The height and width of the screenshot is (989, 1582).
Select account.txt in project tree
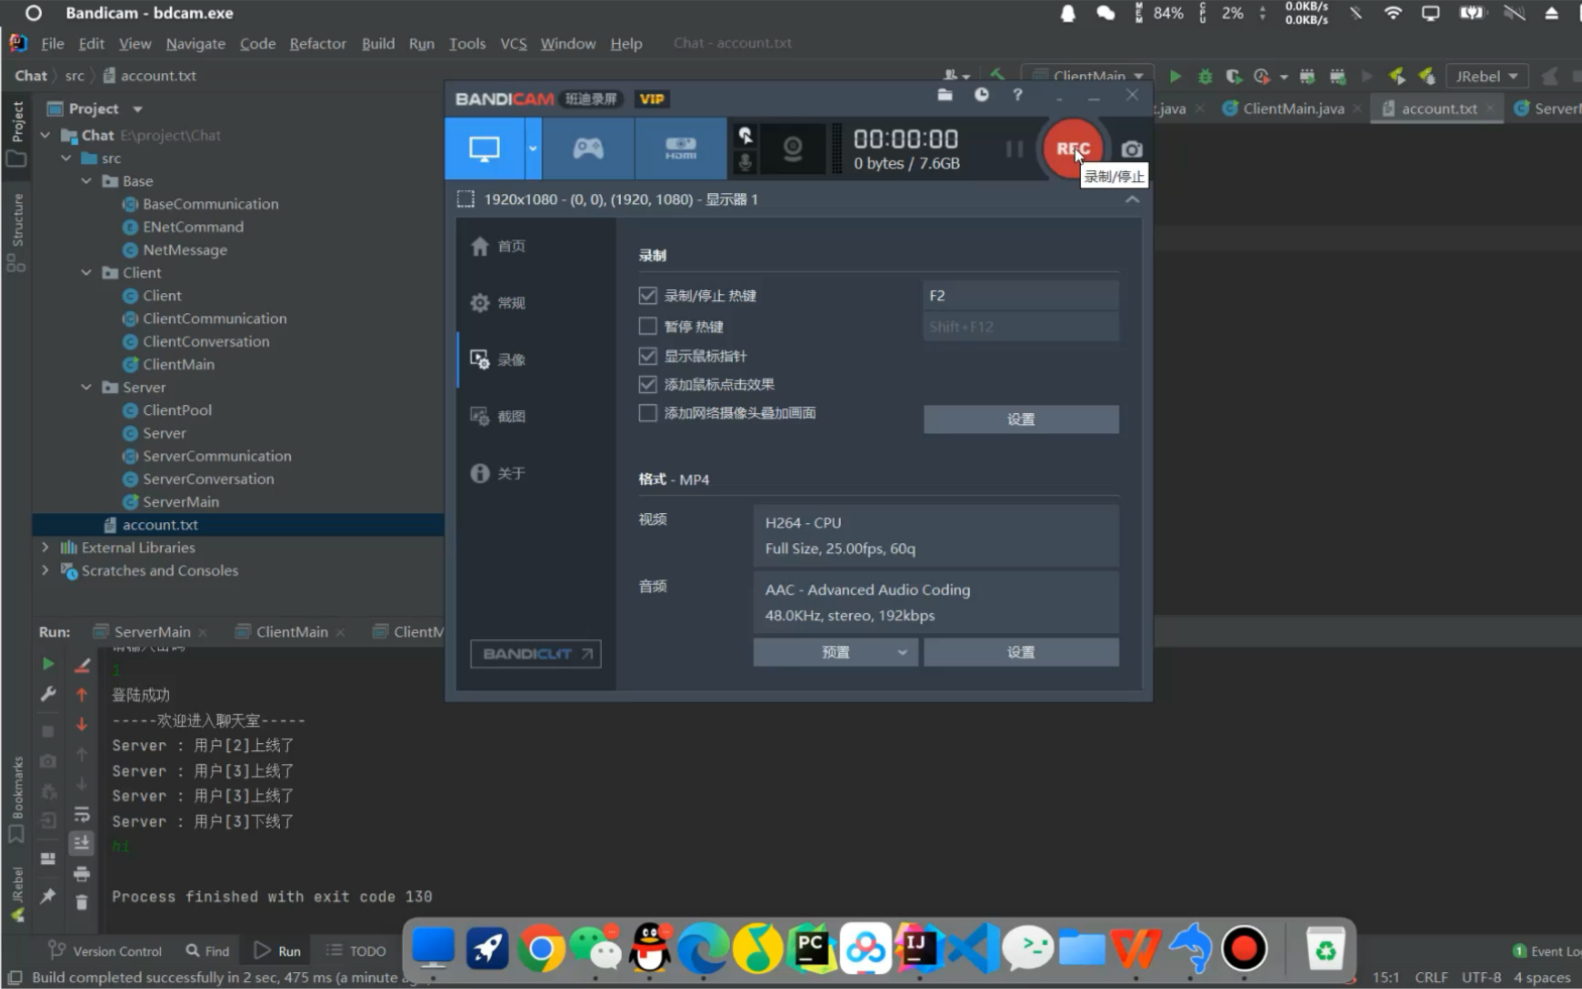160,525
